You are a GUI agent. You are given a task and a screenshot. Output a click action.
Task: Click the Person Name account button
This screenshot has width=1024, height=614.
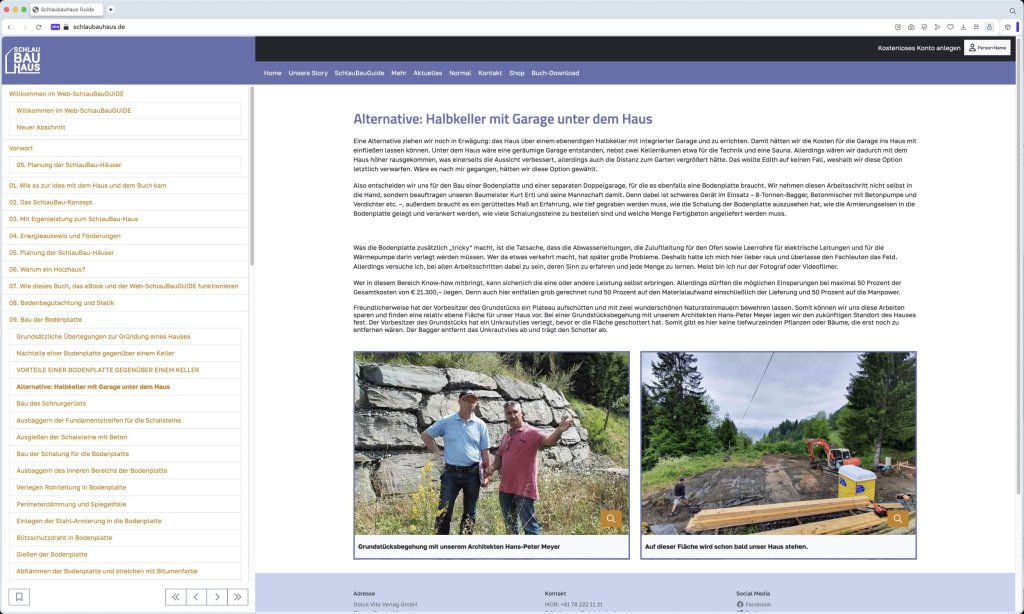click(x=987, y=48)
